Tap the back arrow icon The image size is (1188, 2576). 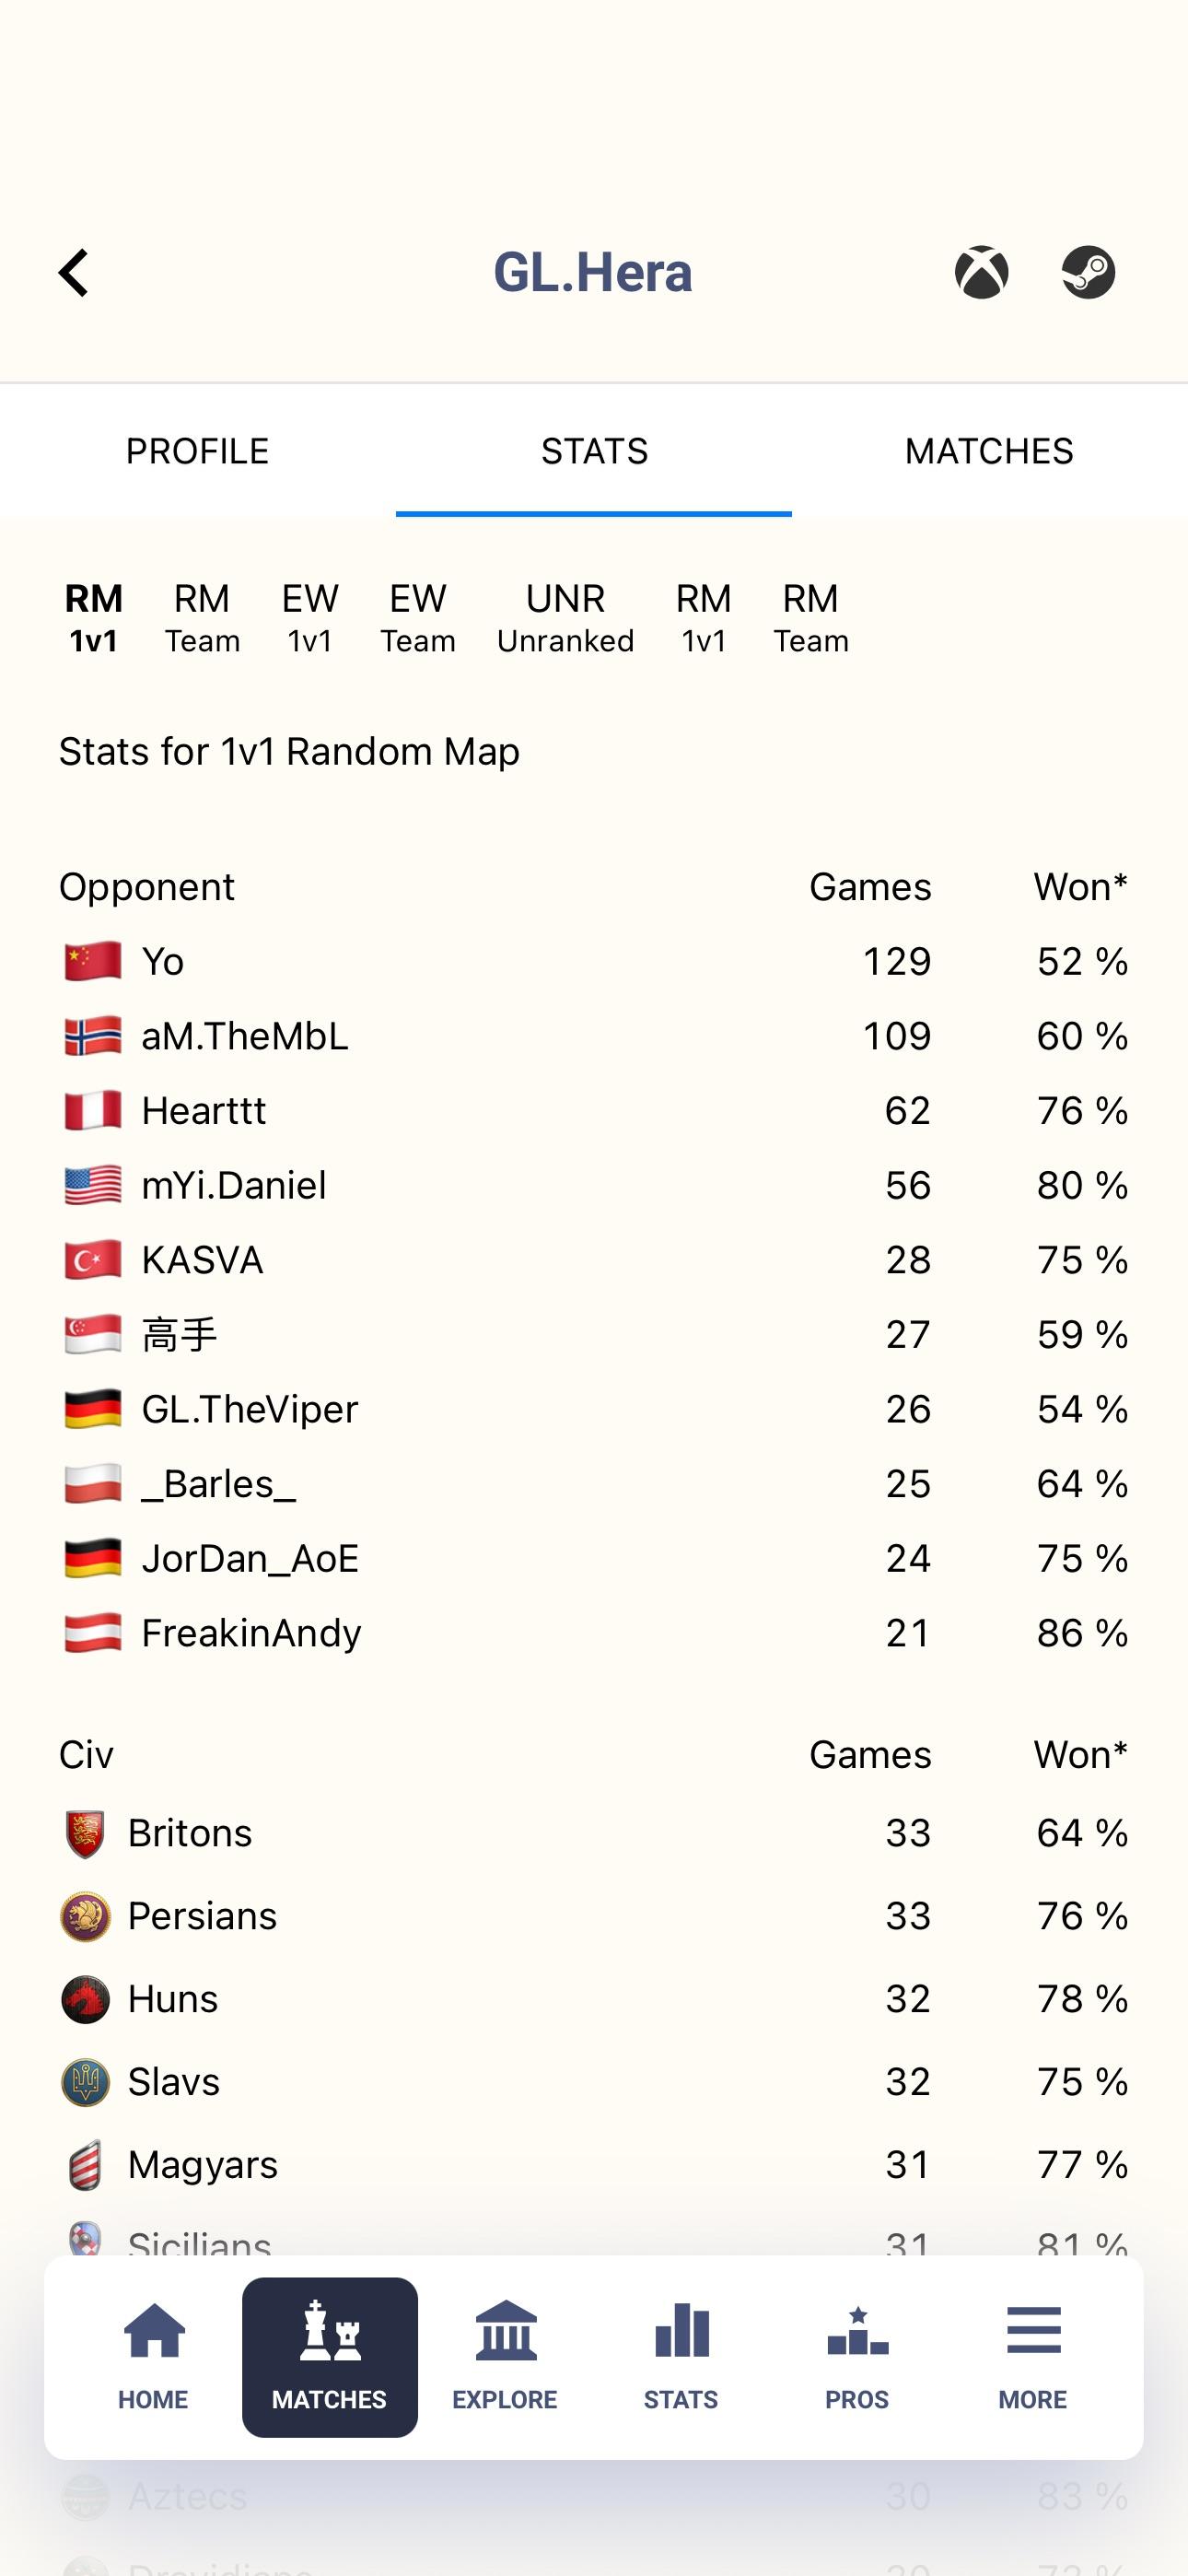point(74,273)
